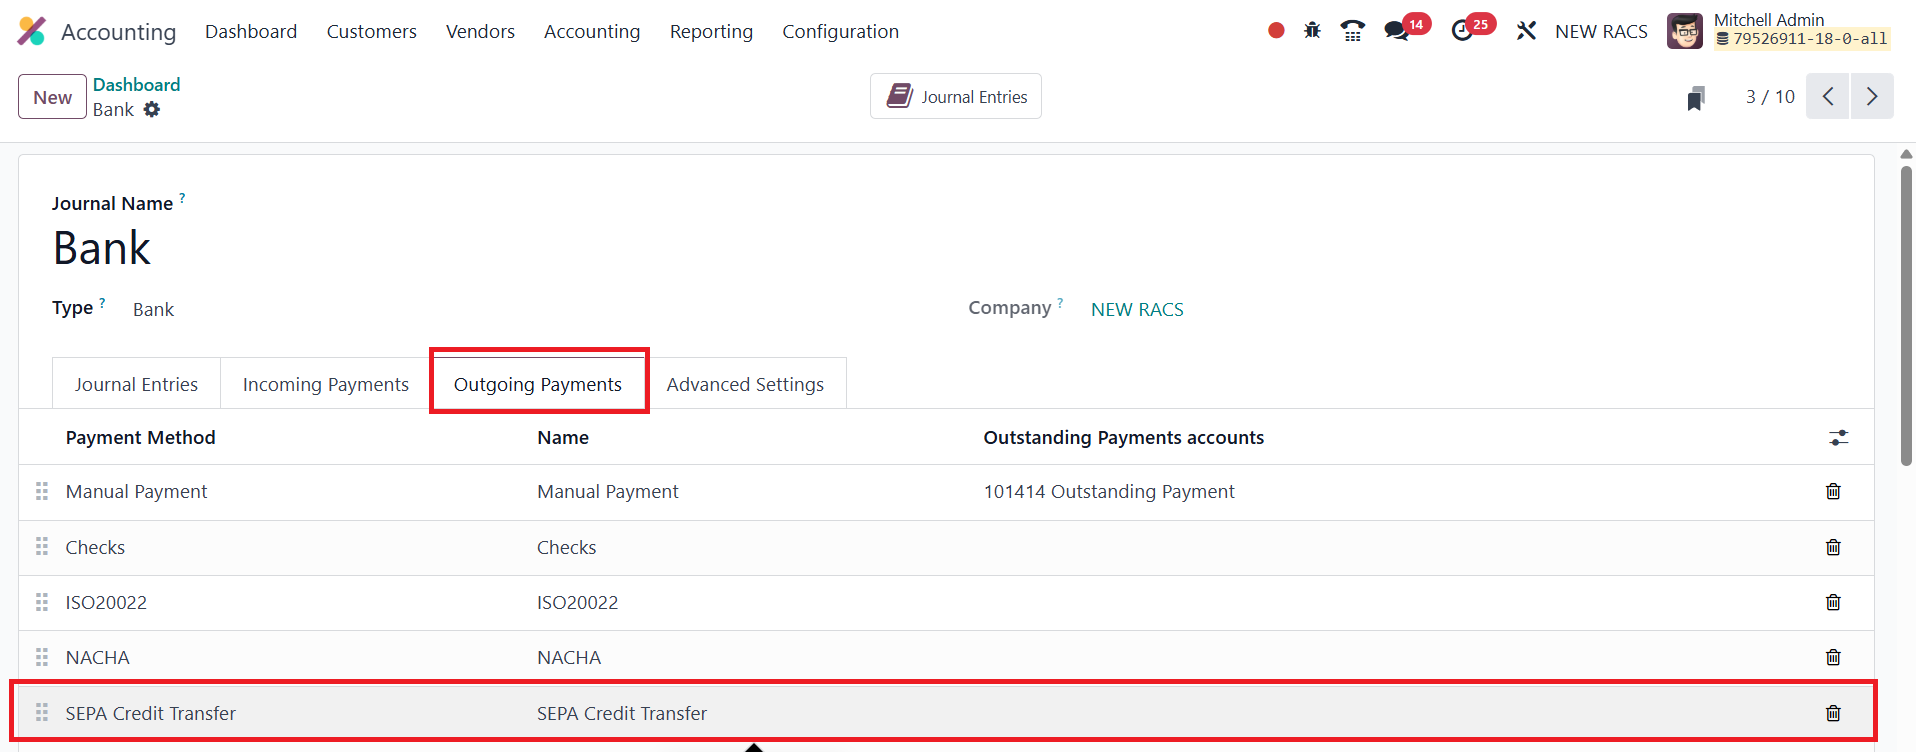Open the Advanced Settings tab

click(x=745, y=385)
